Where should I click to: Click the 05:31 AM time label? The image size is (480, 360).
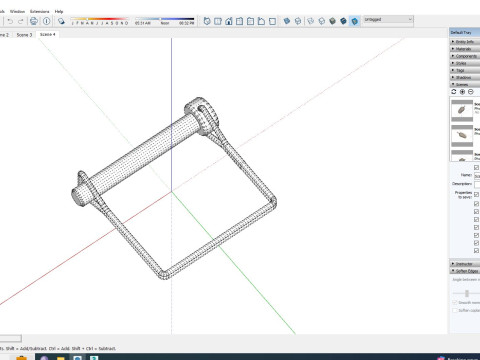coord(143,23)
